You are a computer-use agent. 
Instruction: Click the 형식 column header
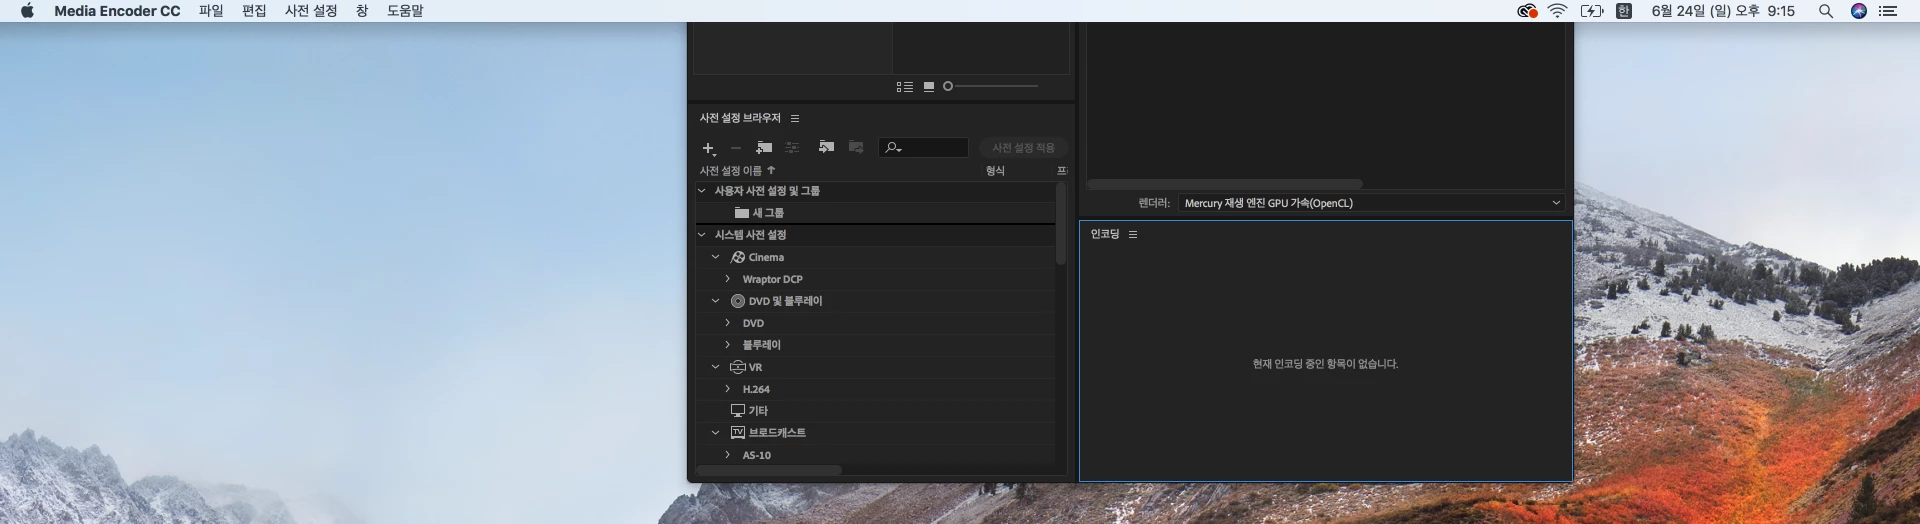pos(995,171)
